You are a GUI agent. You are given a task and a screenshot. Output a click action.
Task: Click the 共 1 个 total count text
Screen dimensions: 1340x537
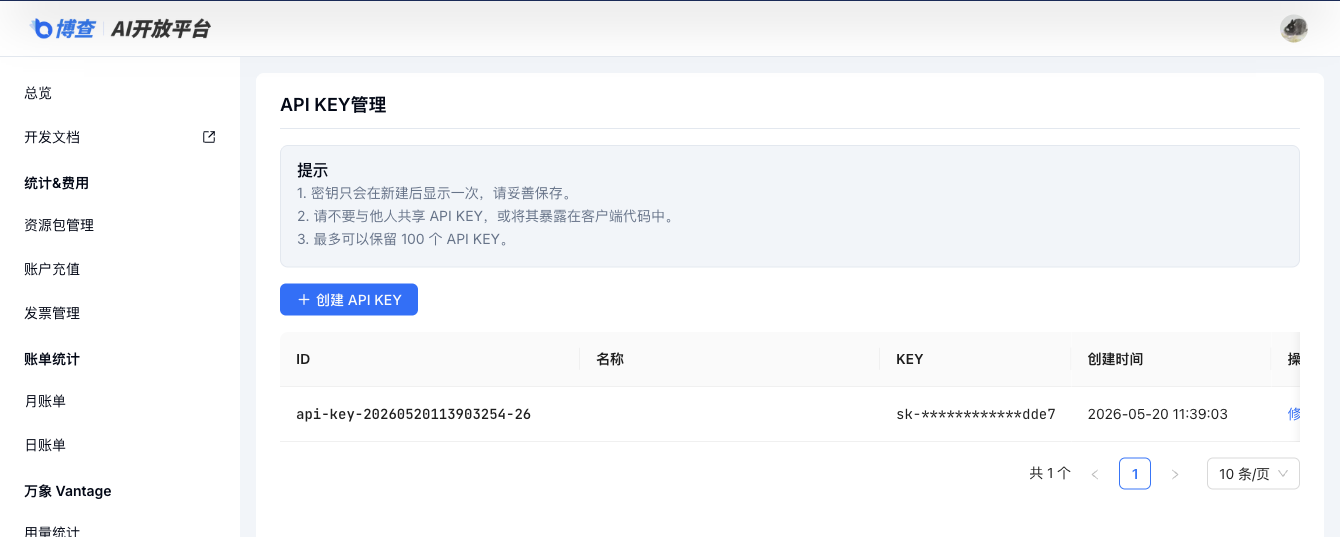click(x=1050, y=474)
